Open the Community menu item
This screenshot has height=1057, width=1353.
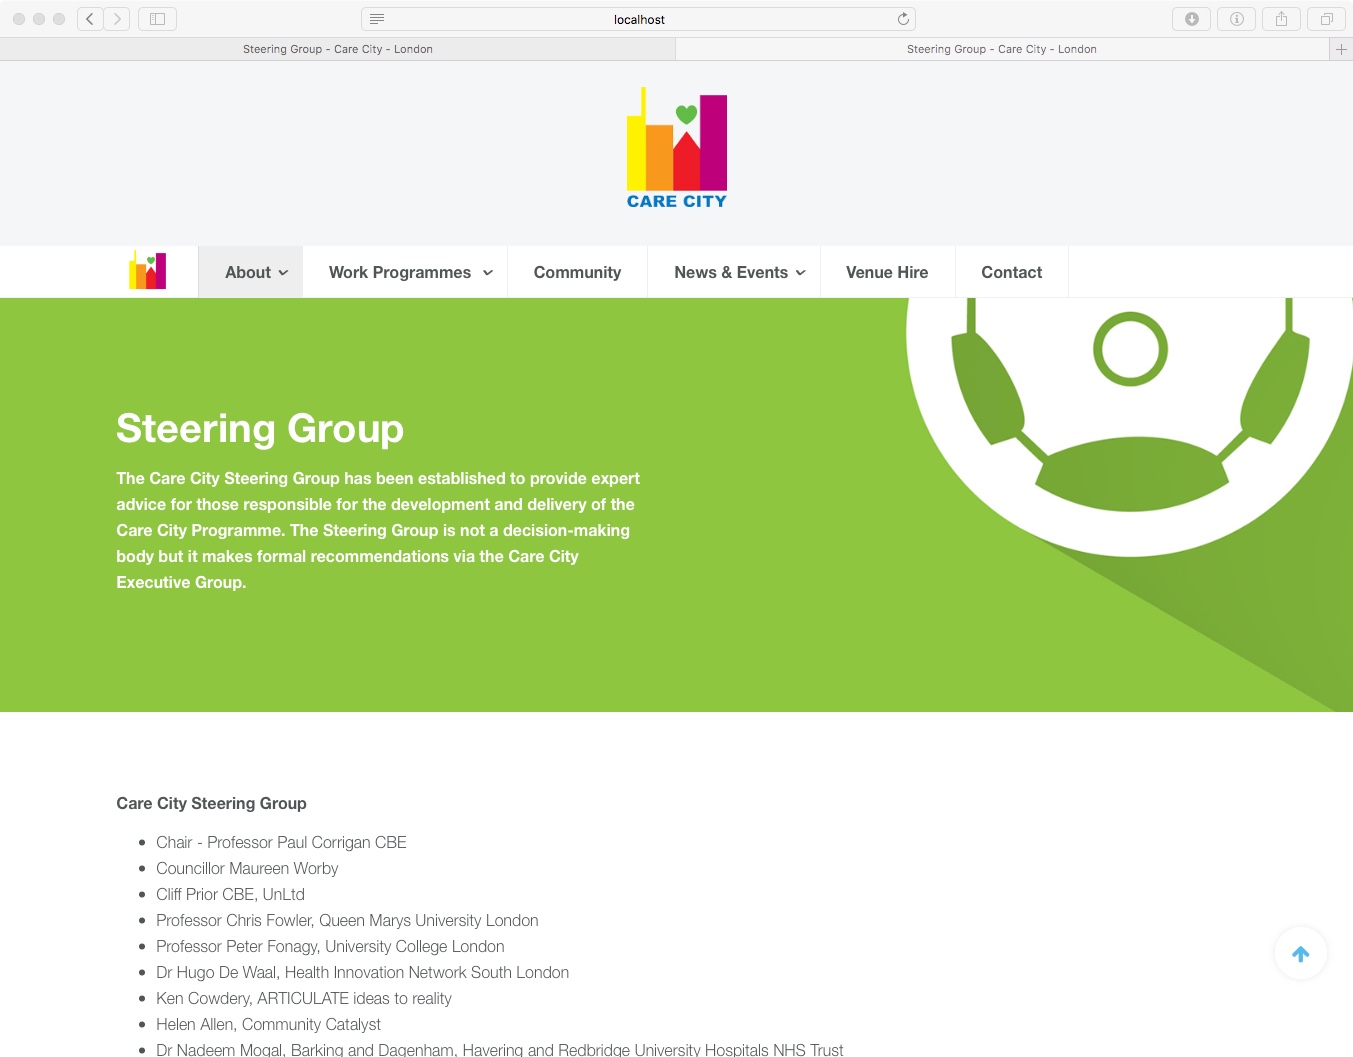click(x=577, y=272)
